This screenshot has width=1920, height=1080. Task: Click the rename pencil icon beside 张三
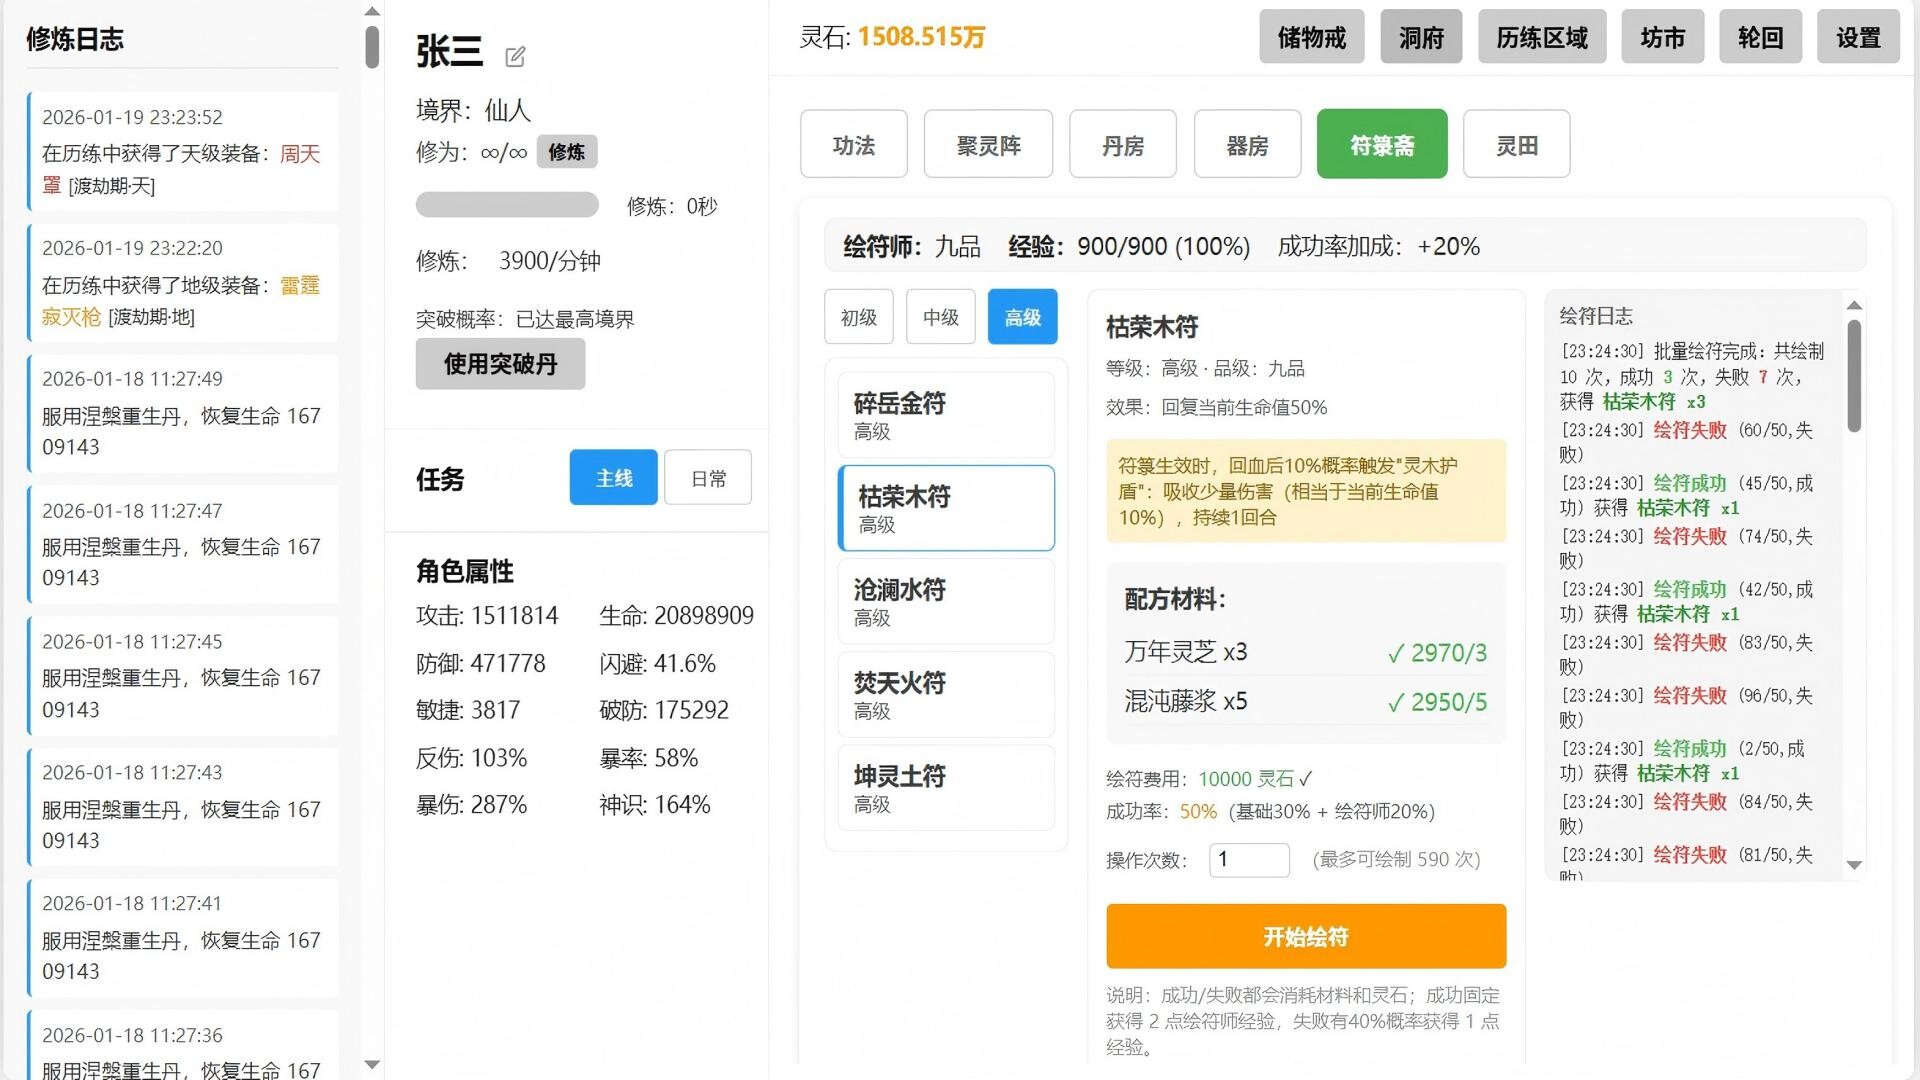tap(515, 57)
